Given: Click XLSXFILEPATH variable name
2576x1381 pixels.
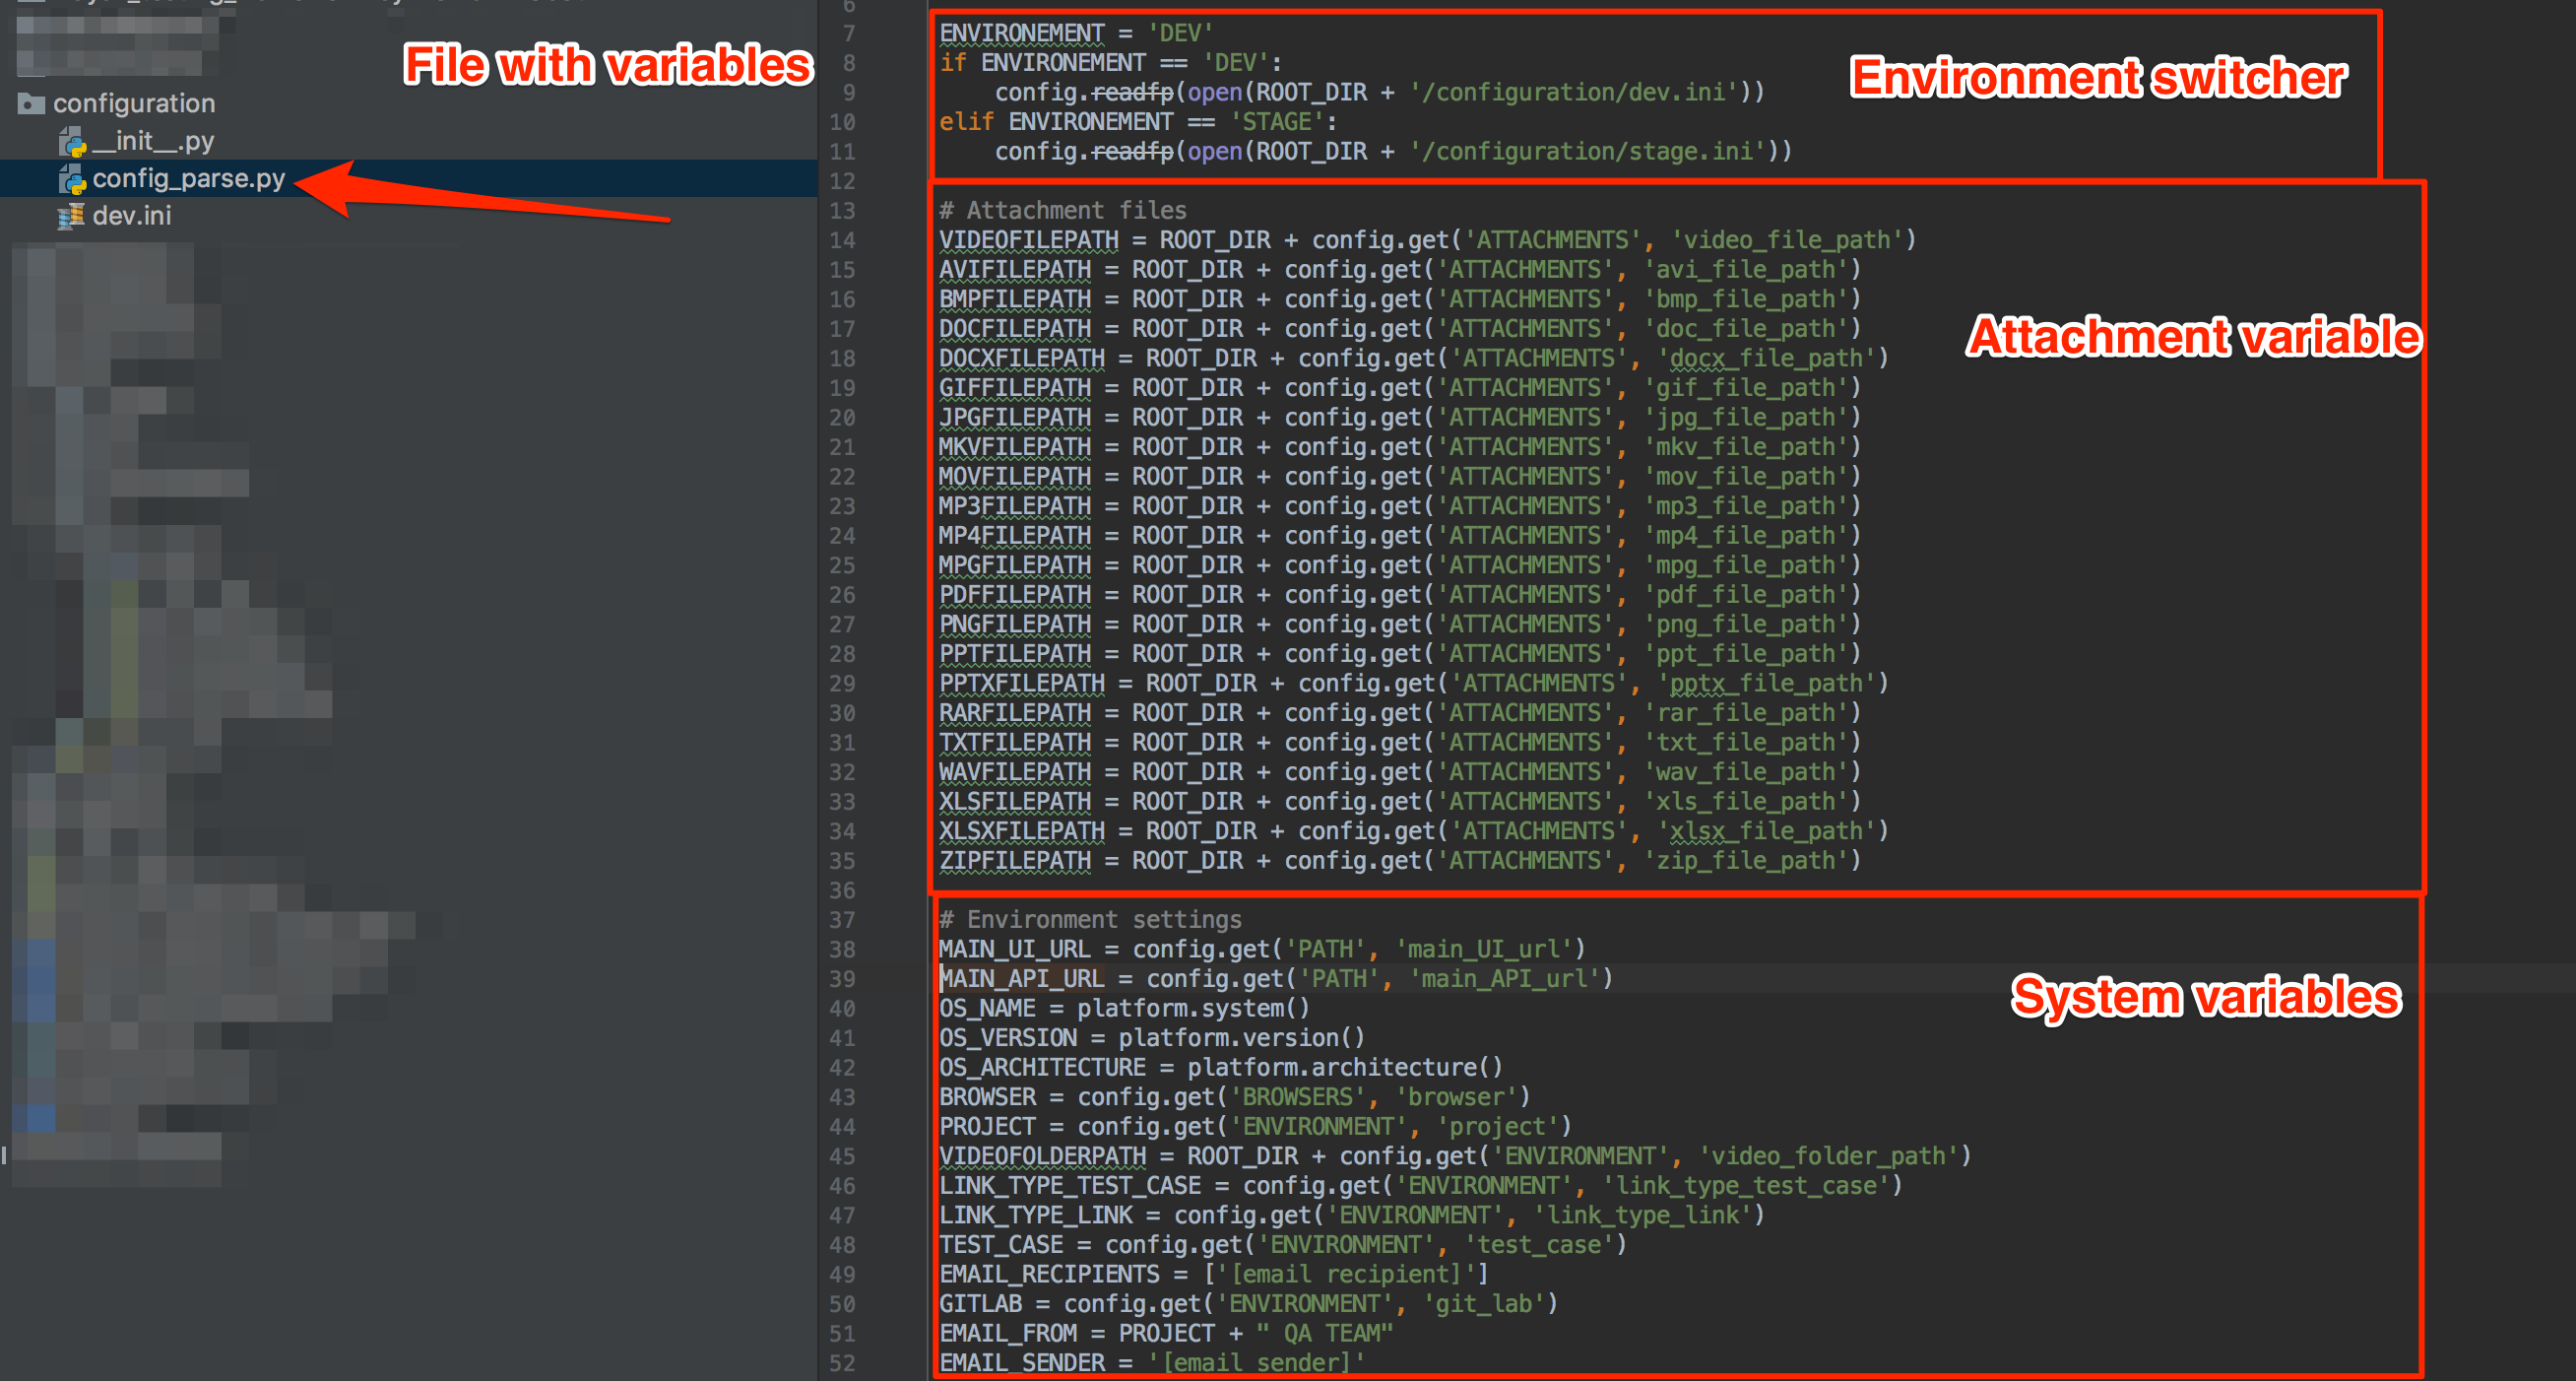Looking at the screenshot, I should [1022, 831].
